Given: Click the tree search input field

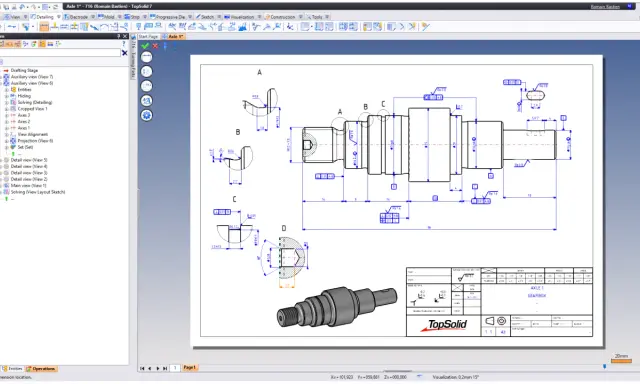Looking at the screenshot, I should pos(60,53).
